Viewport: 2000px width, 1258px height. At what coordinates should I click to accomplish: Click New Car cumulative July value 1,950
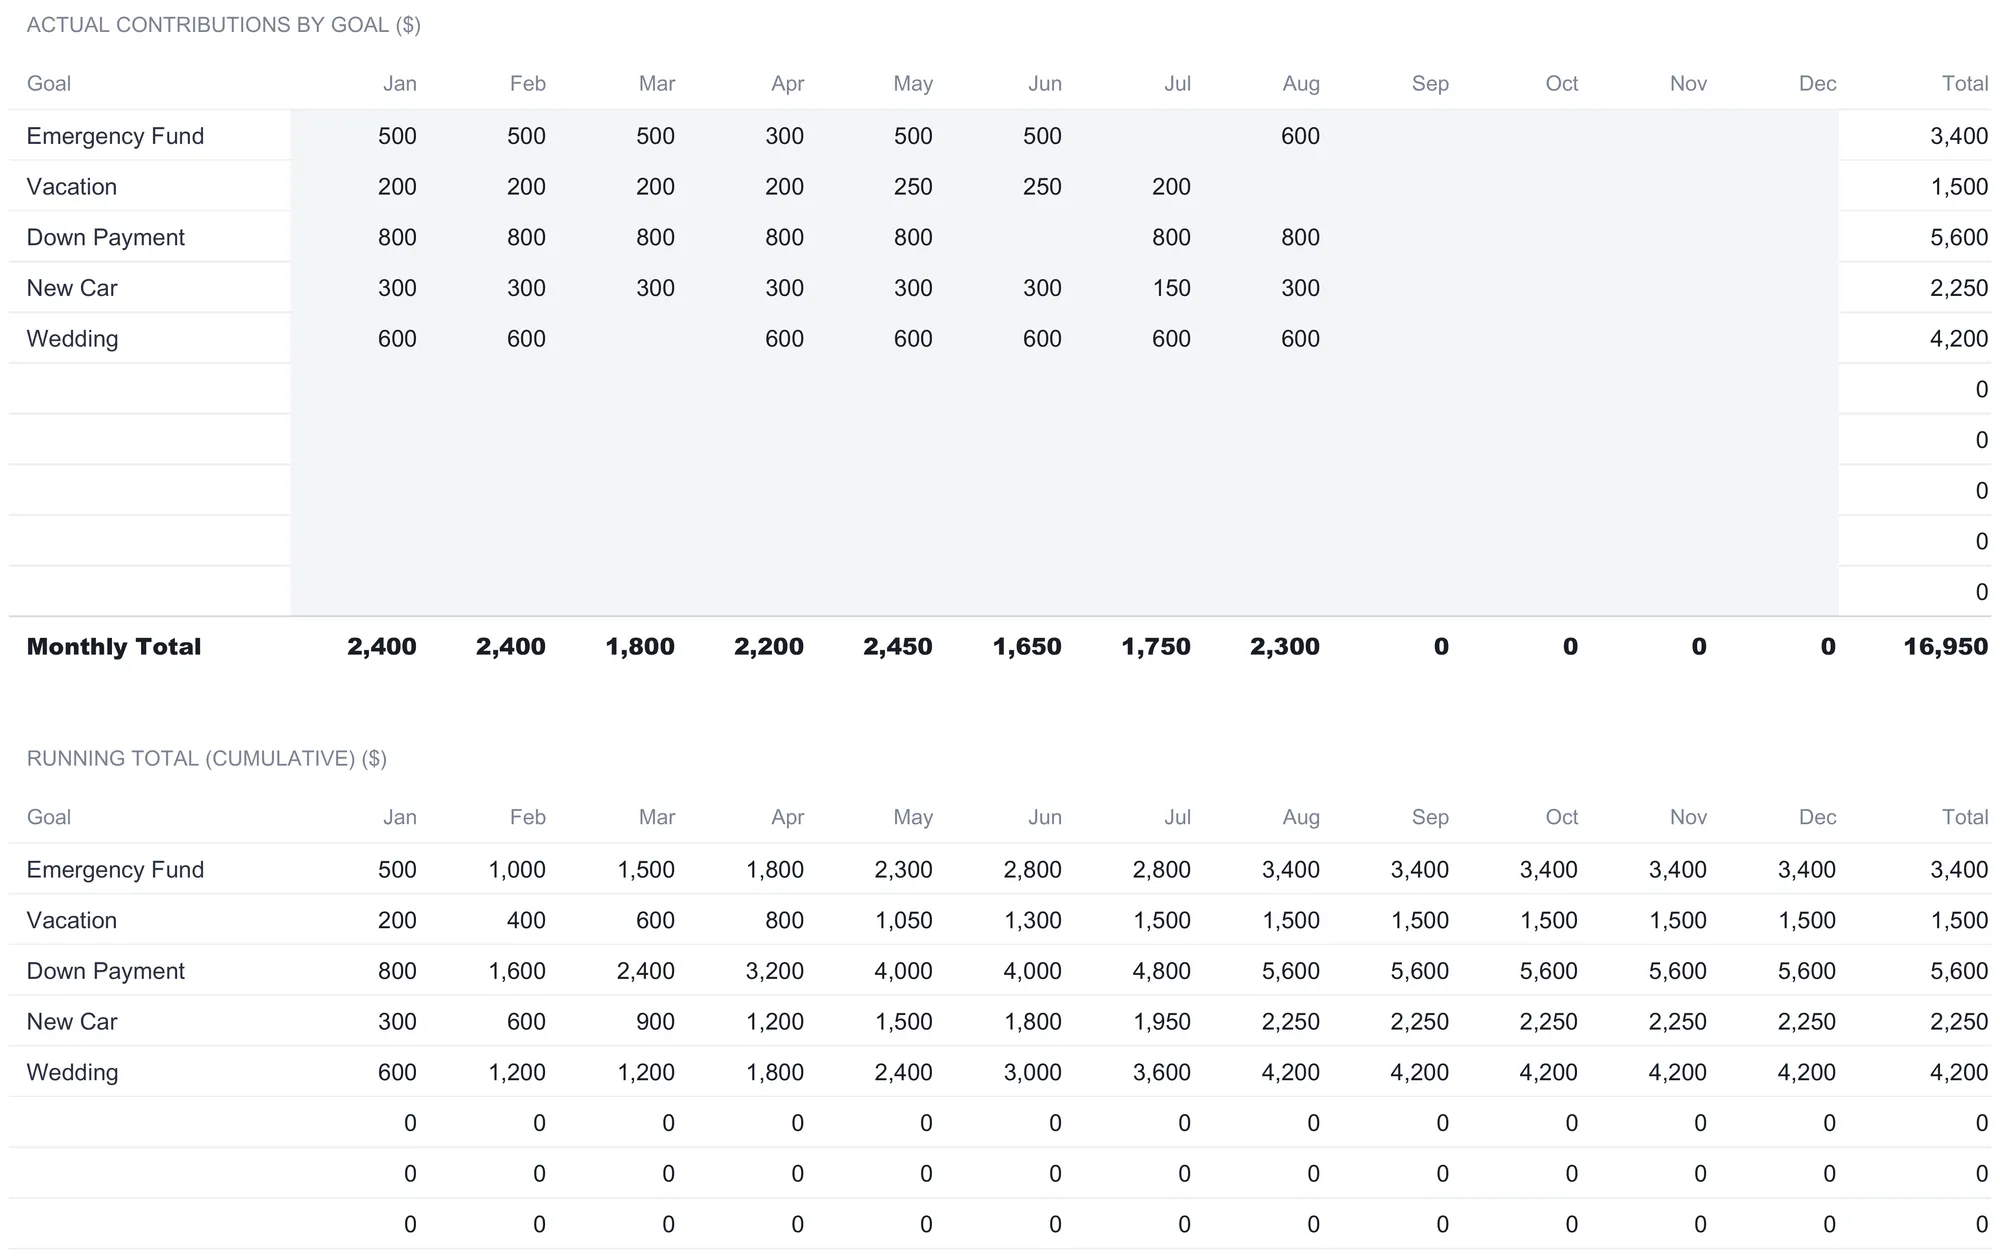(1162, 1022)
